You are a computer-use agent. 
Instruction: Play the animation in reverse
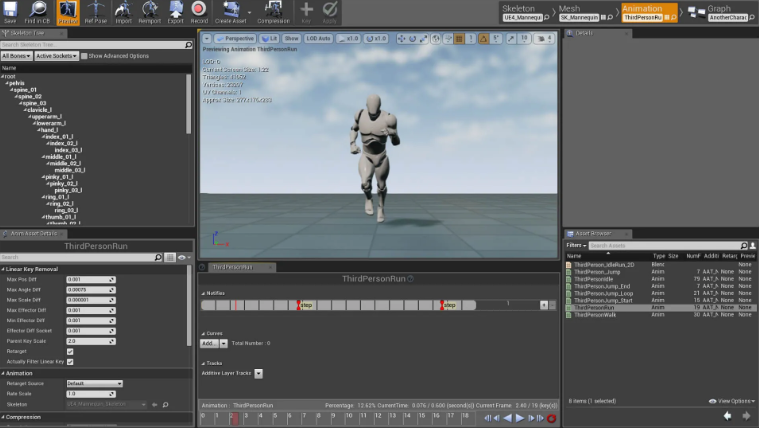[507, 418]
